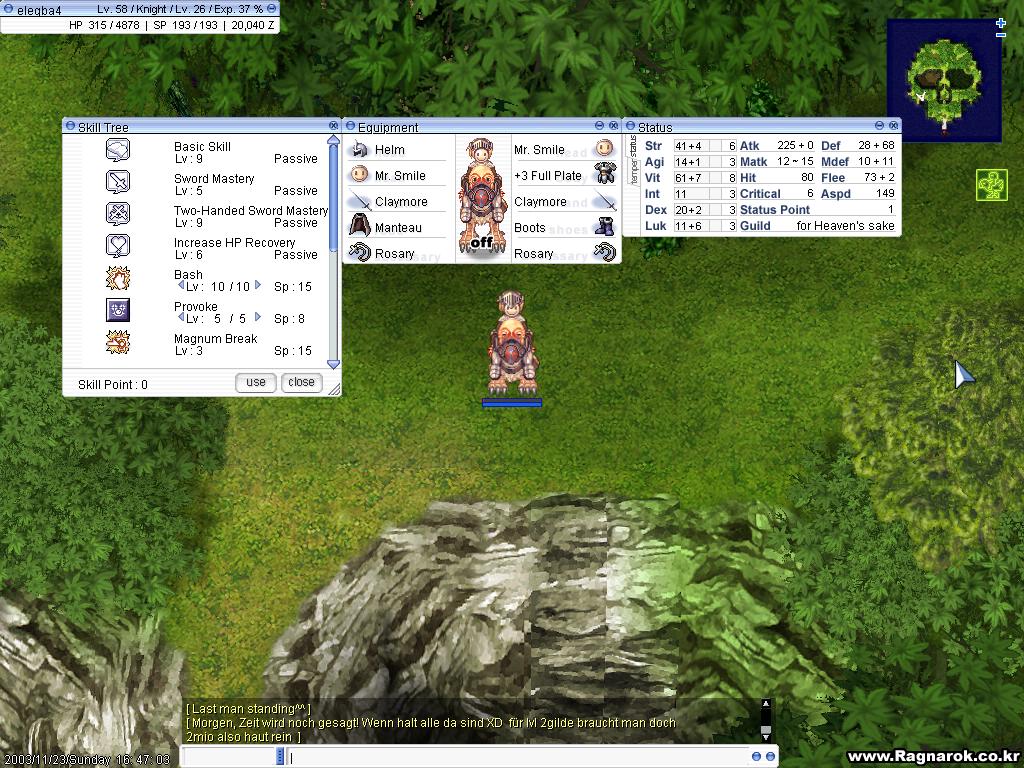
Task: Click the Manteau garment icon
Action: [x=359, y=226]
